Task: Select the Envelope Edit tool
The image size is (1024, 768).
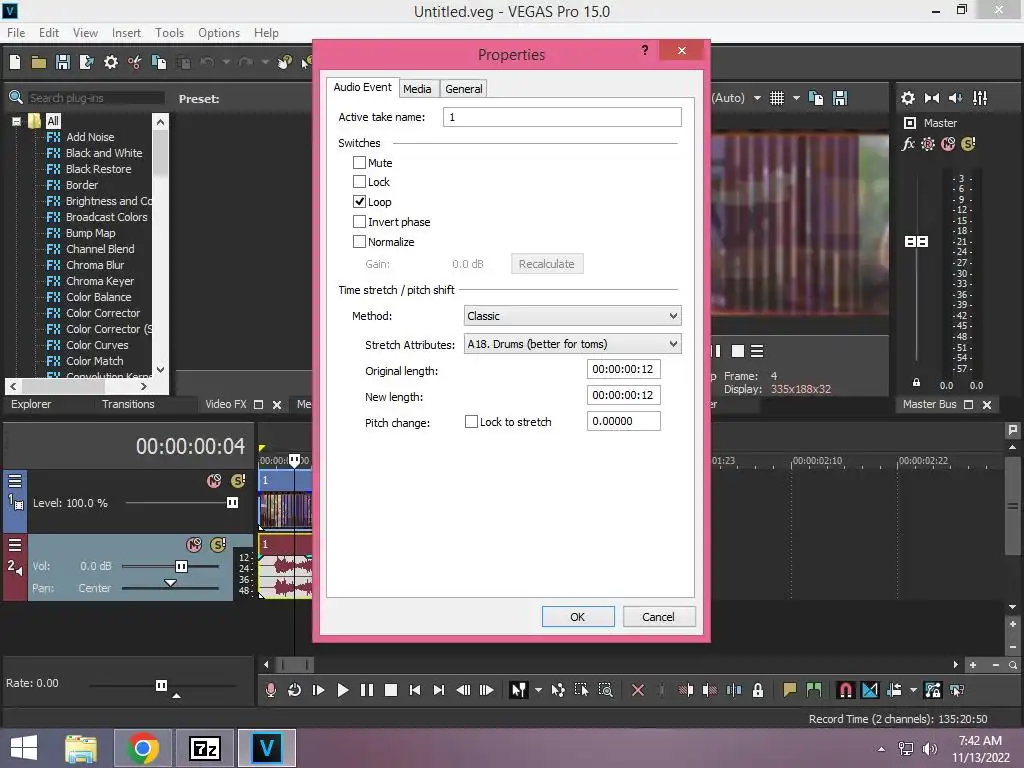Action: [558, 690]
